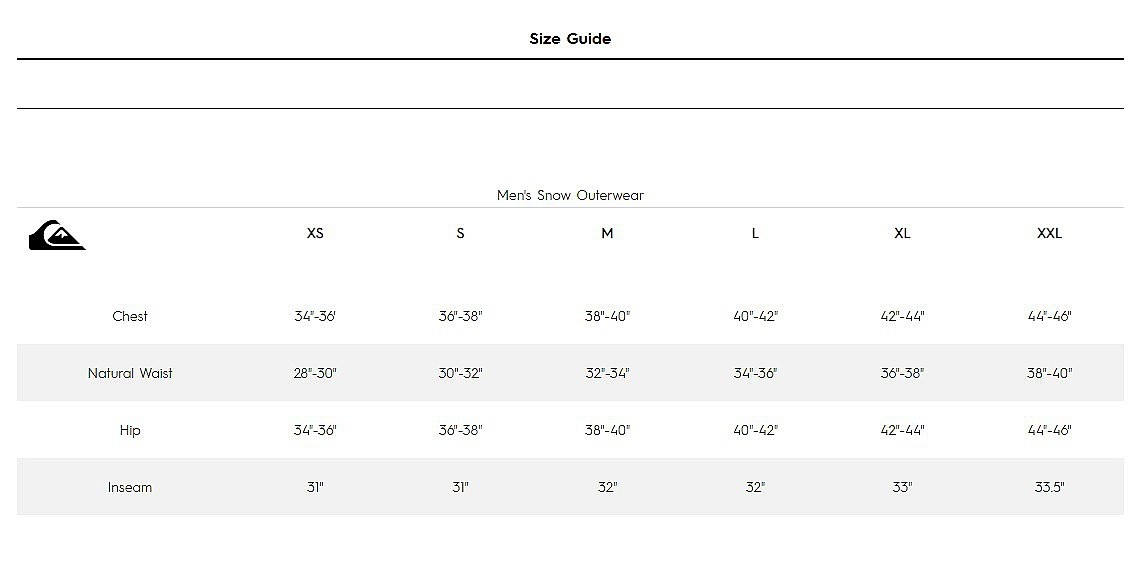Click the XS chest measurement 34"-36"

tap(315, 316)
